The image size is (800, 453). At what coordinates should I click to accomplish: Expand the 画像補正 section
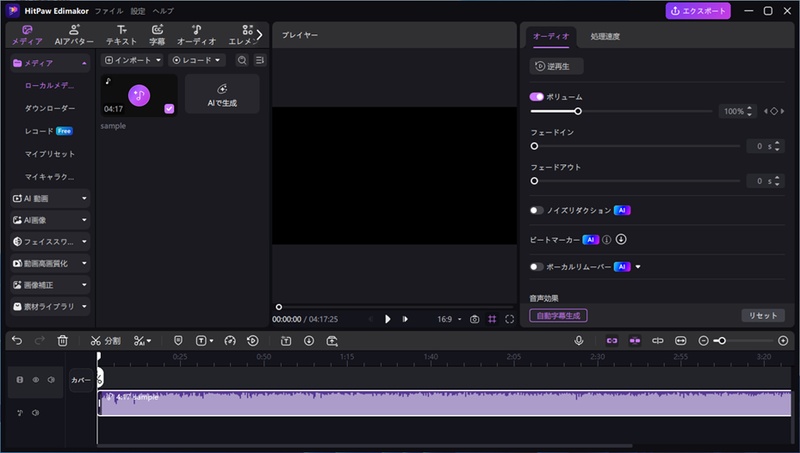click(x=50, y=285)
